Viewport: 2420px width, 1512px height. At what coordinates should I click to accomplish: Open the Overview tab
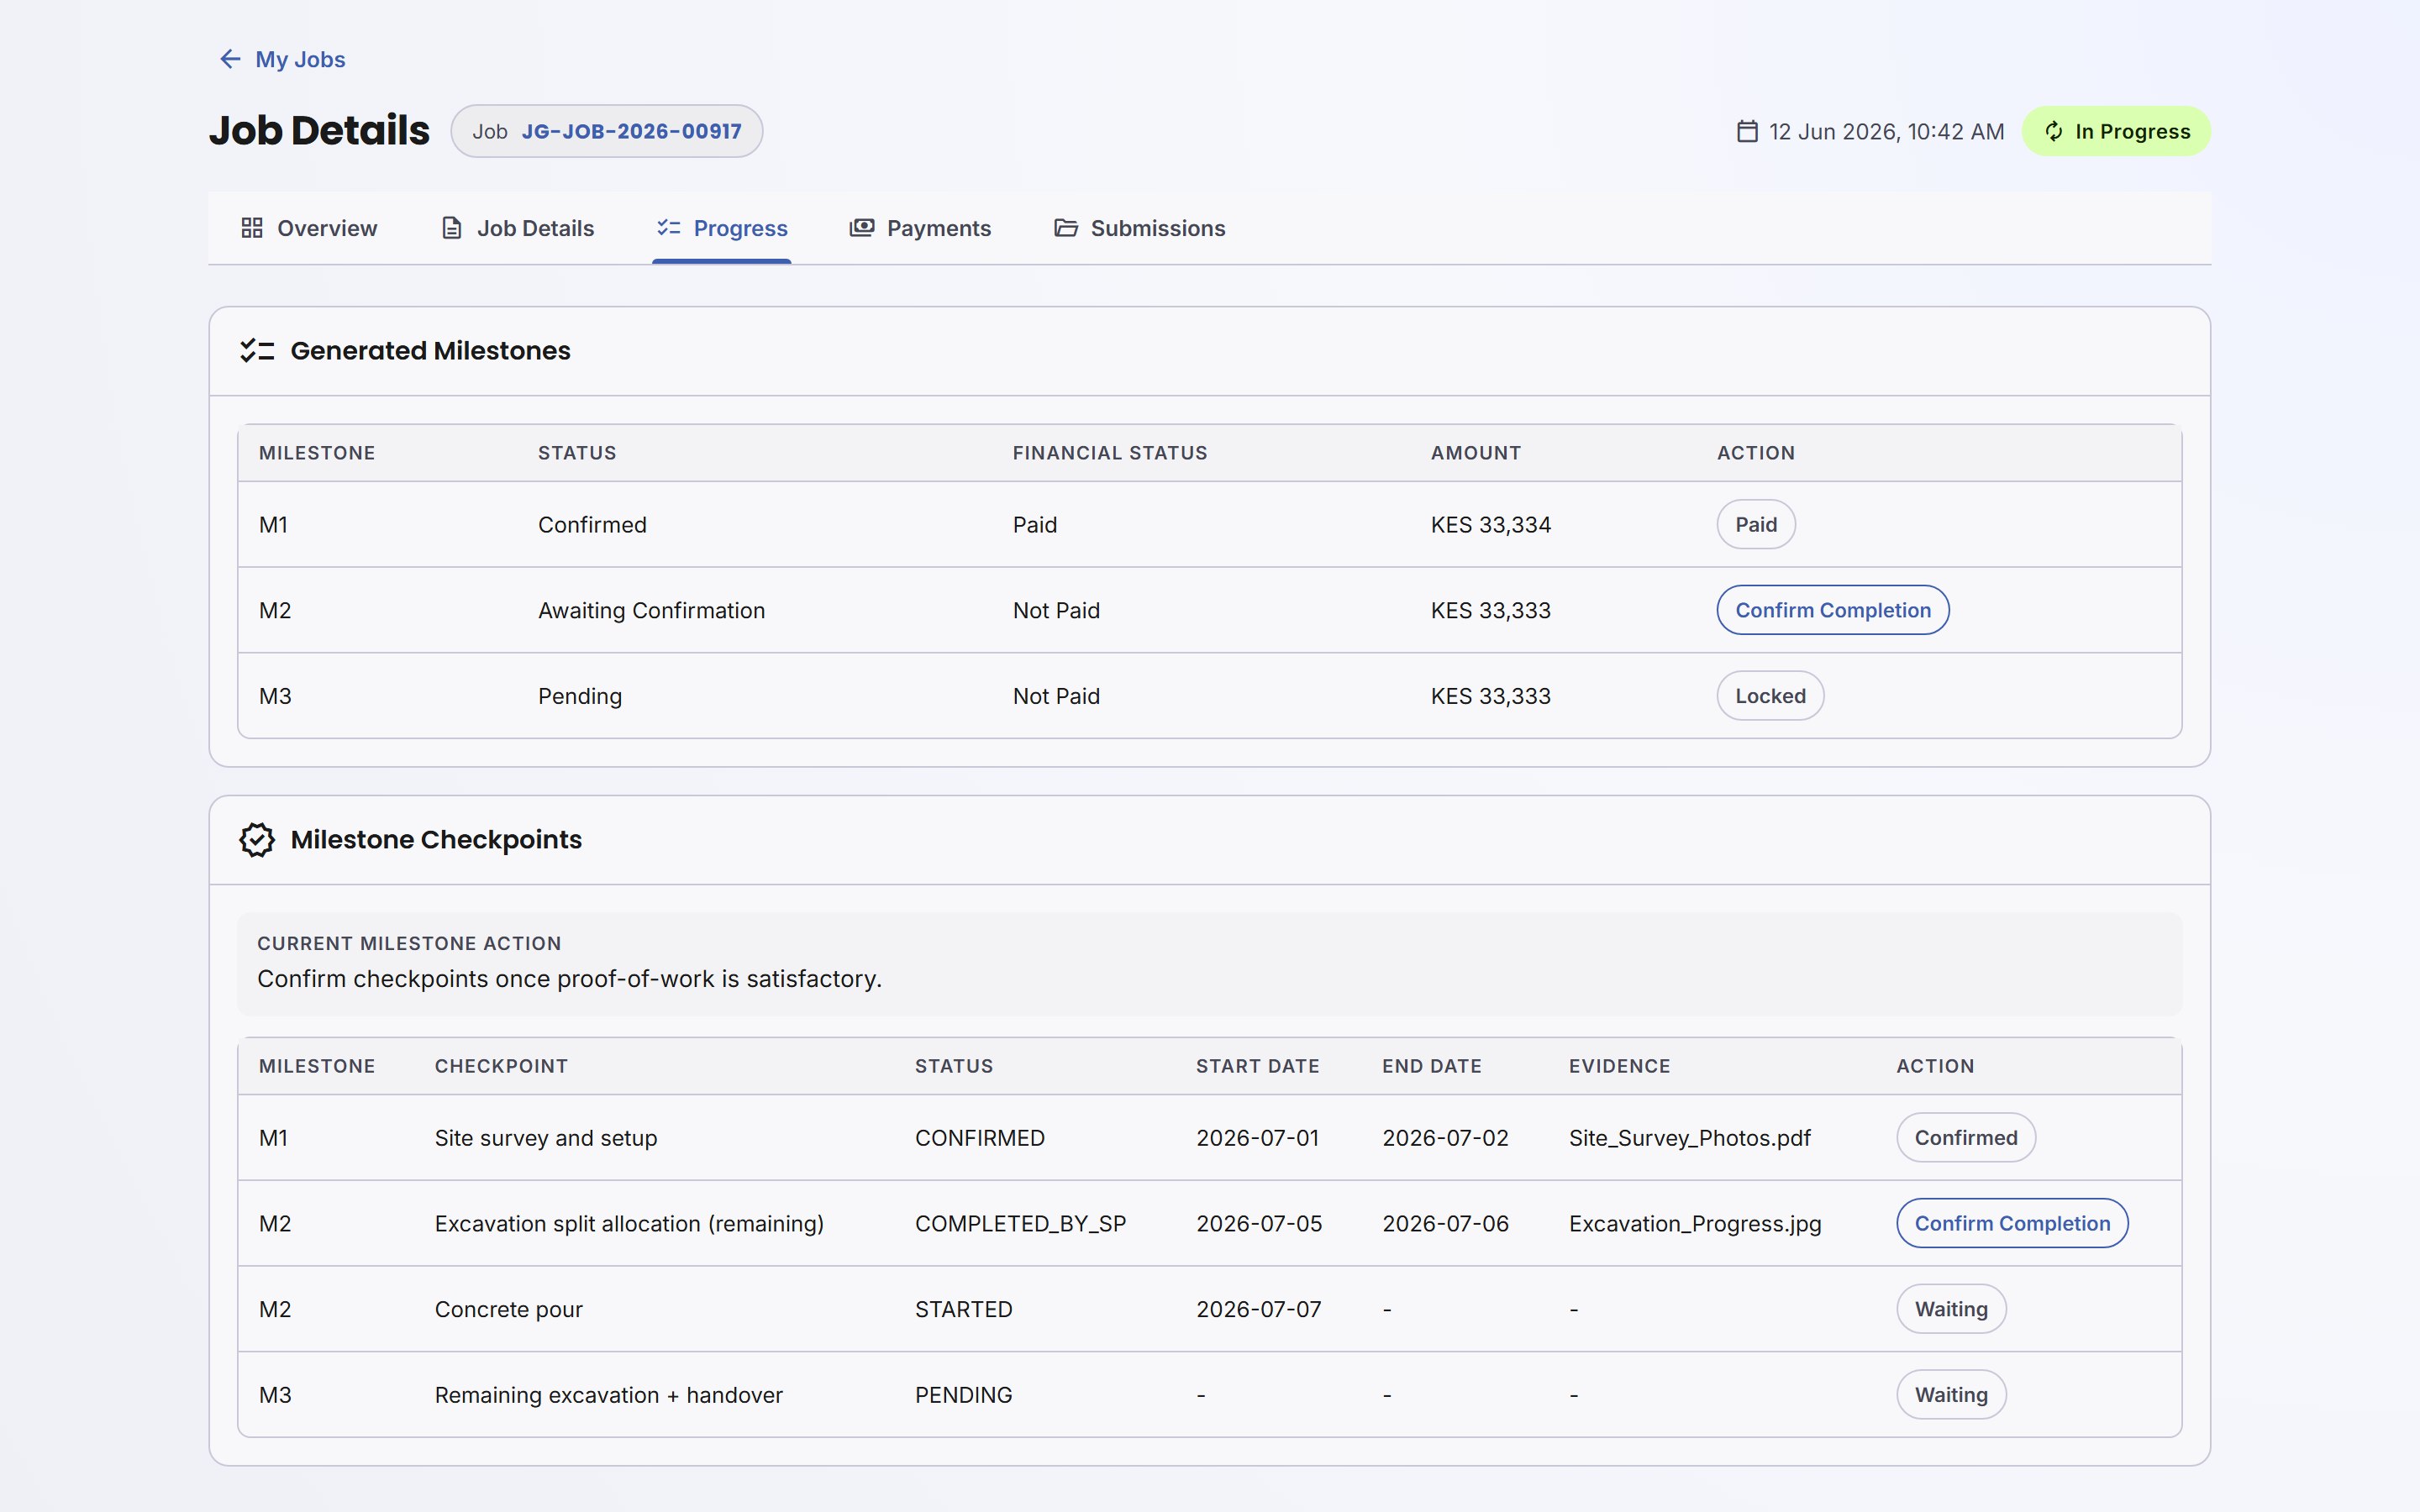(x=309, y=228)
